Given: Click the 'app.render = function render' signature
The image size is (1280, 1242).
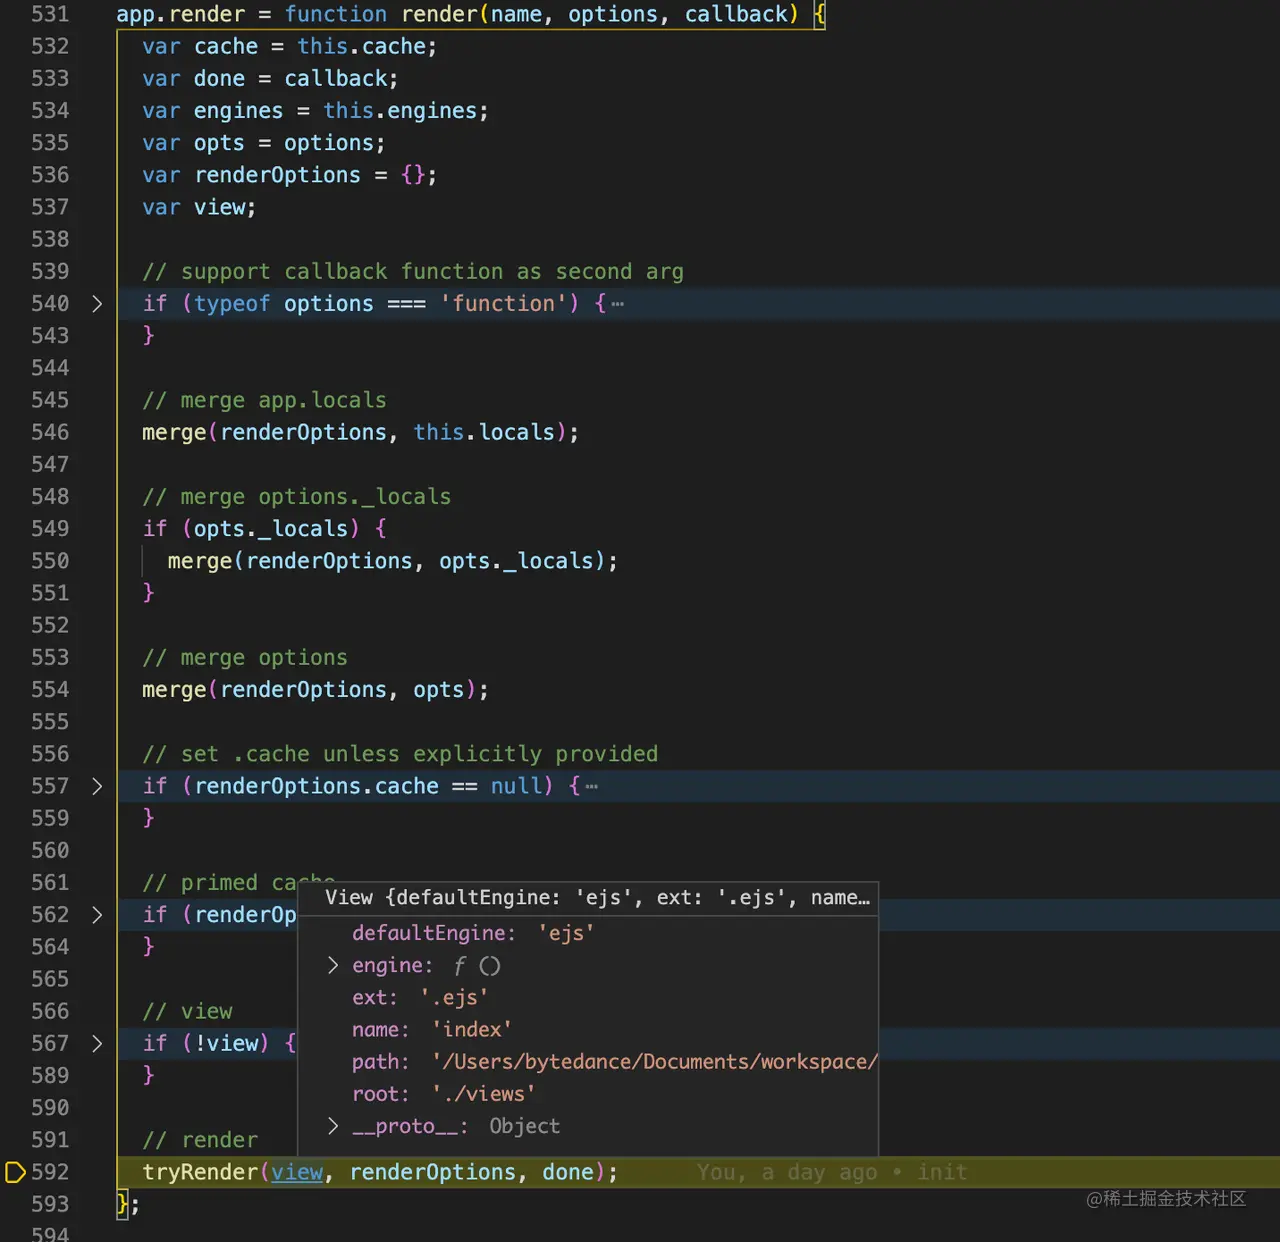Looking at the screenshot, I should coord(471,14).
